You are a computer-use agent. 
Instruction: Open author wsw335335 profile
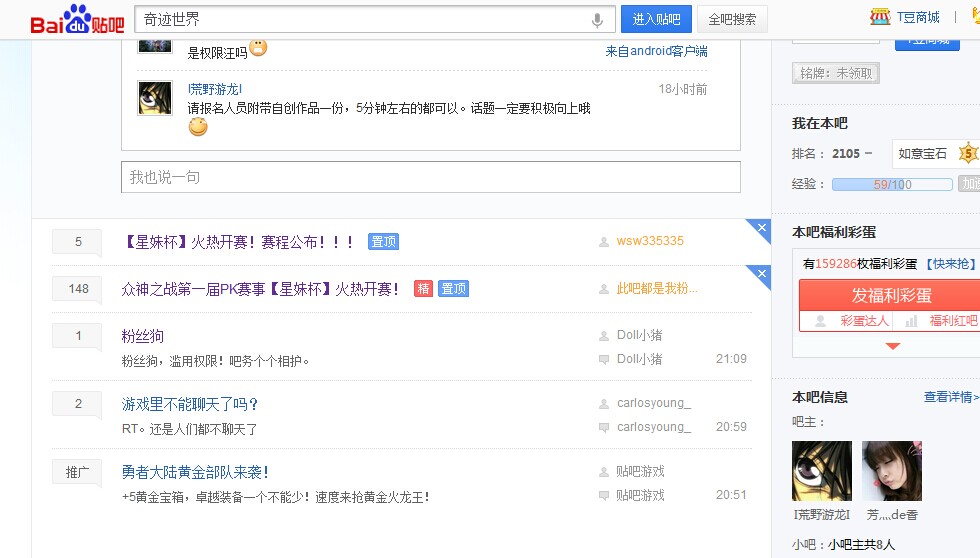coord(650,241)
